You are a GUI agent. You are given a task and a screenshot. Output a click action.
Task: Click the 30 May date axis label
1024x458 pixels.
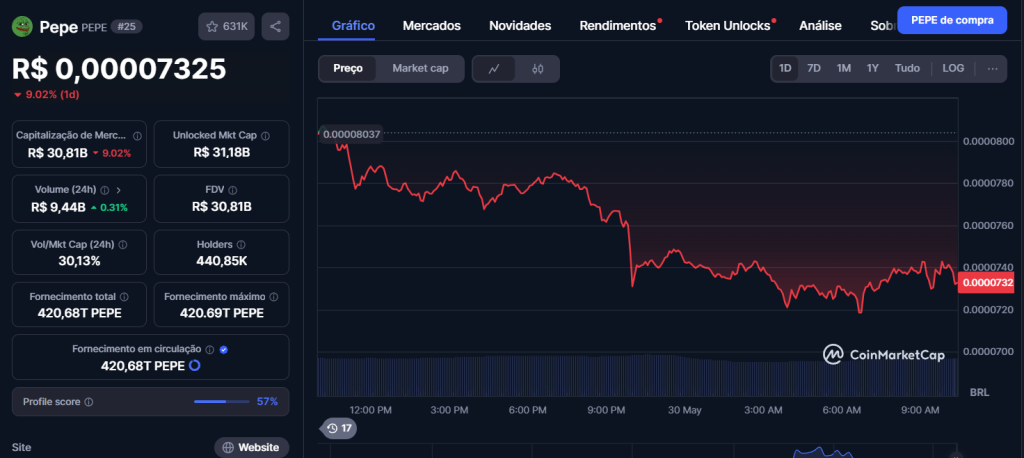tap(683, 410)
